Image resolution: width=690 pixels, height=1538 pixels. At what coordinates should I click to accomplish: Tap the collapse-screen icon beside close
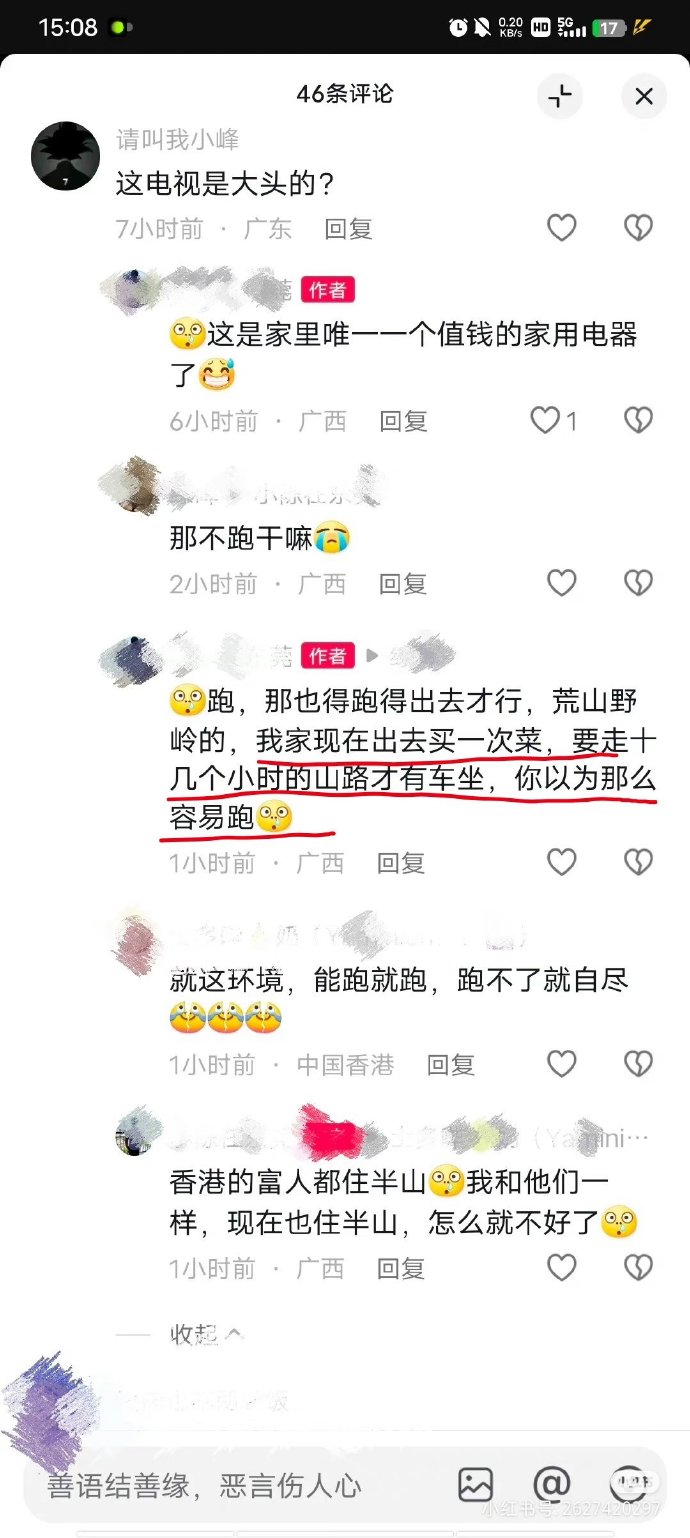pos(560,96)
